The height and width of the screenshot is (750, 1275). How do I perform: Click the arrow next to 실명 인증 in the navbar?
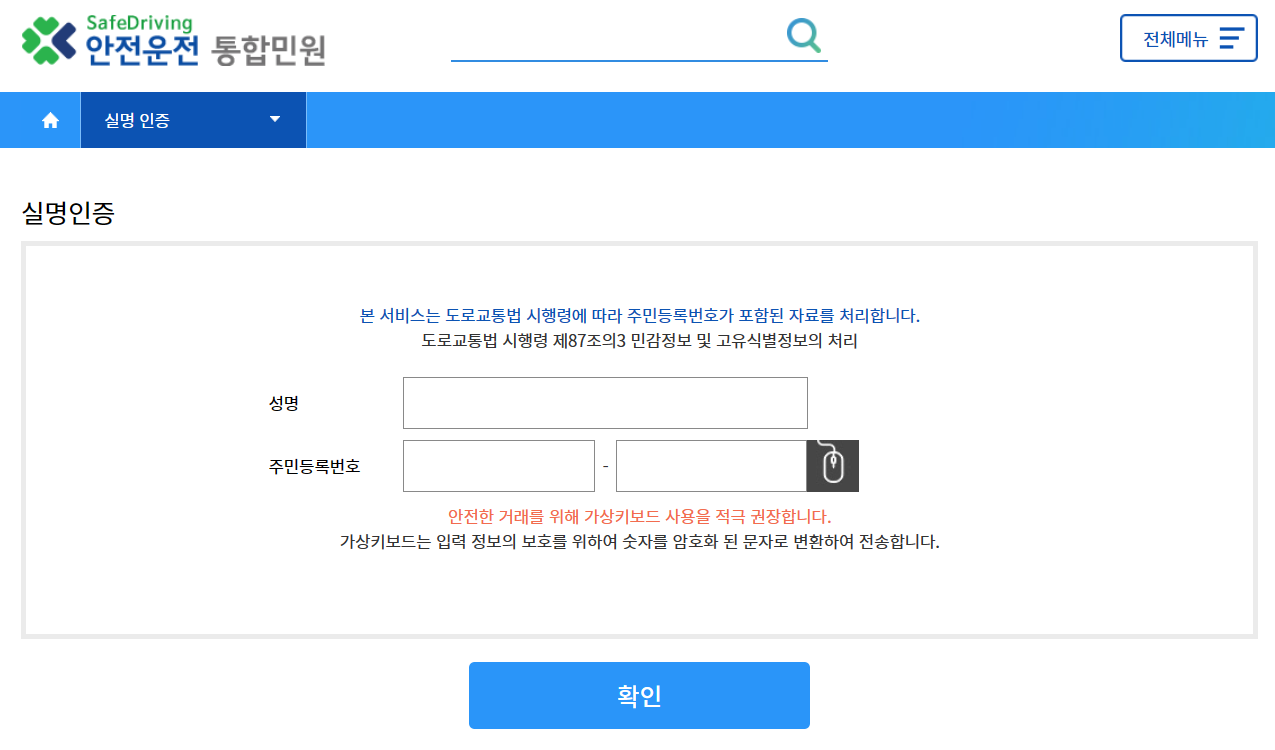[x=274, y=120]
